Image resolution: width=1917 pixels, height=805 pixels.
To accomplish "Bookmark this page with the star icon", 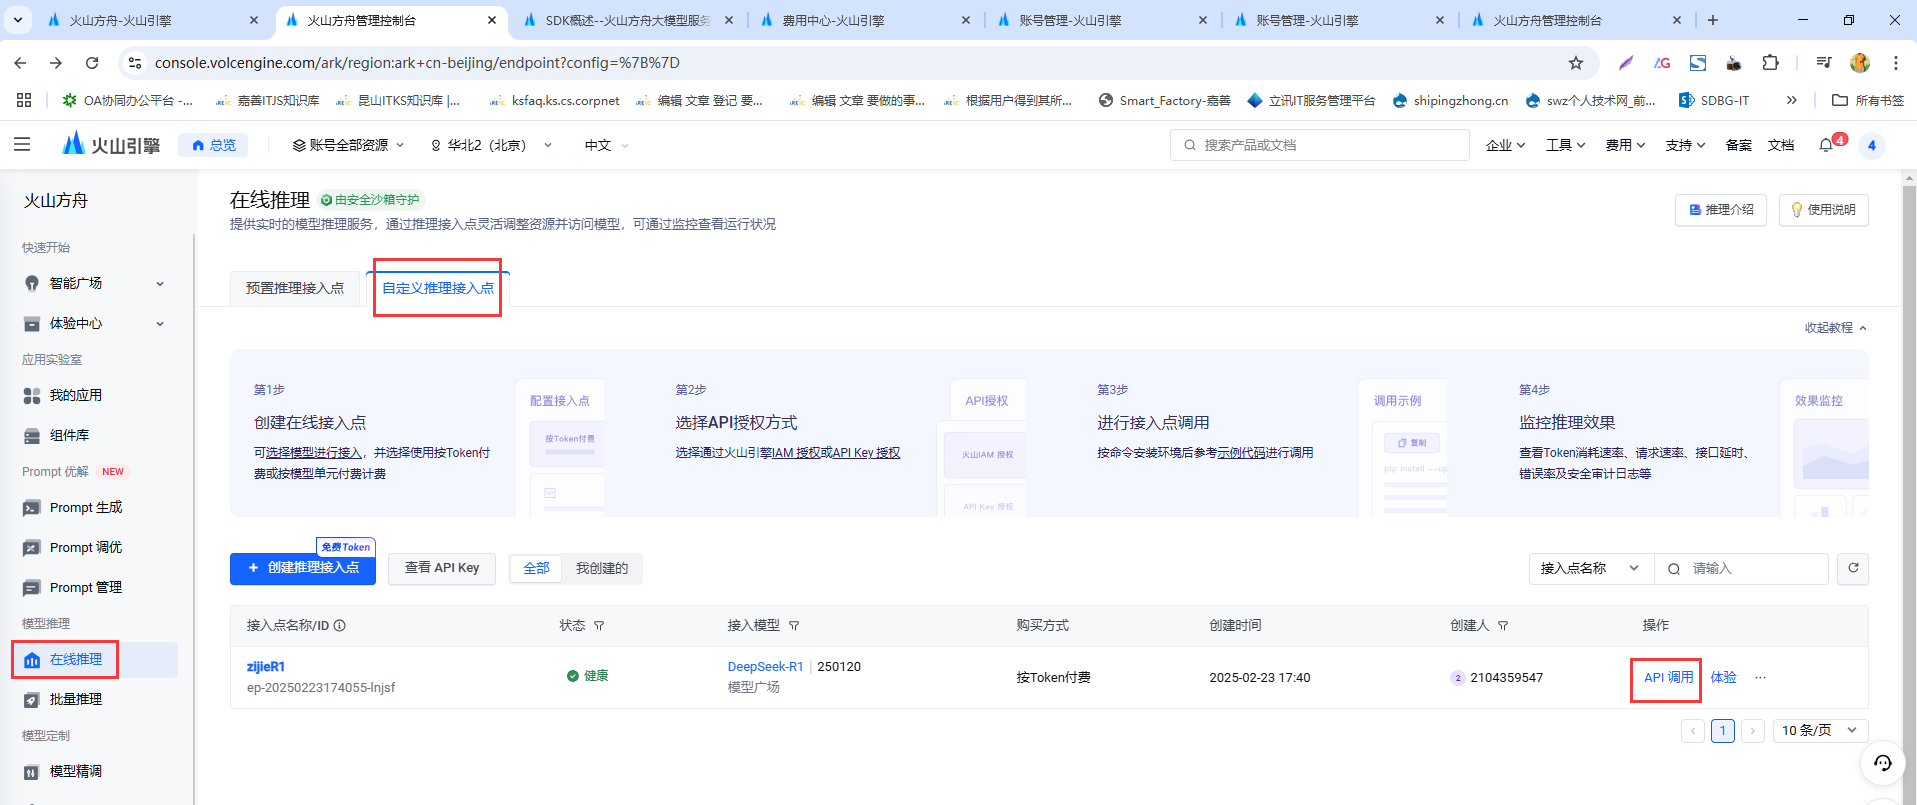I will (x=1576, y=63).
